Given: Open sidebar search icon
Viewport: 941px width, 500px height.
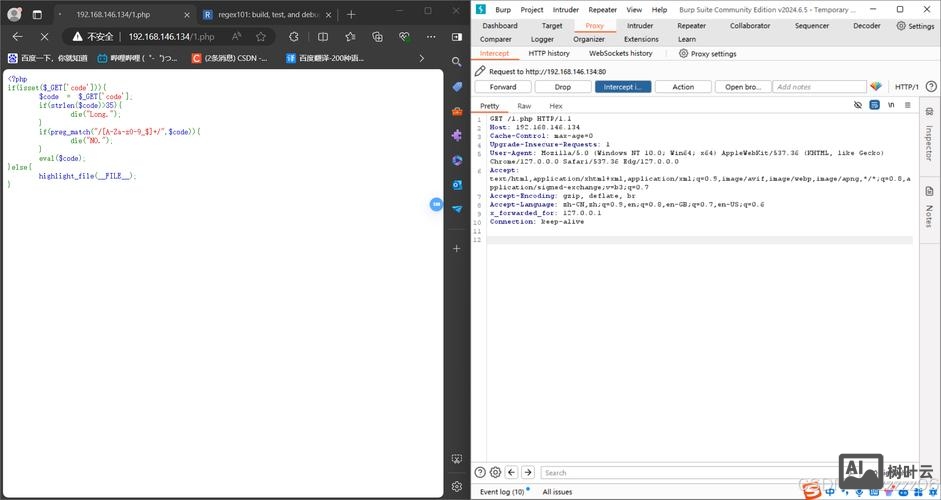Looking at the screenshot, I should tap(457, 62).
